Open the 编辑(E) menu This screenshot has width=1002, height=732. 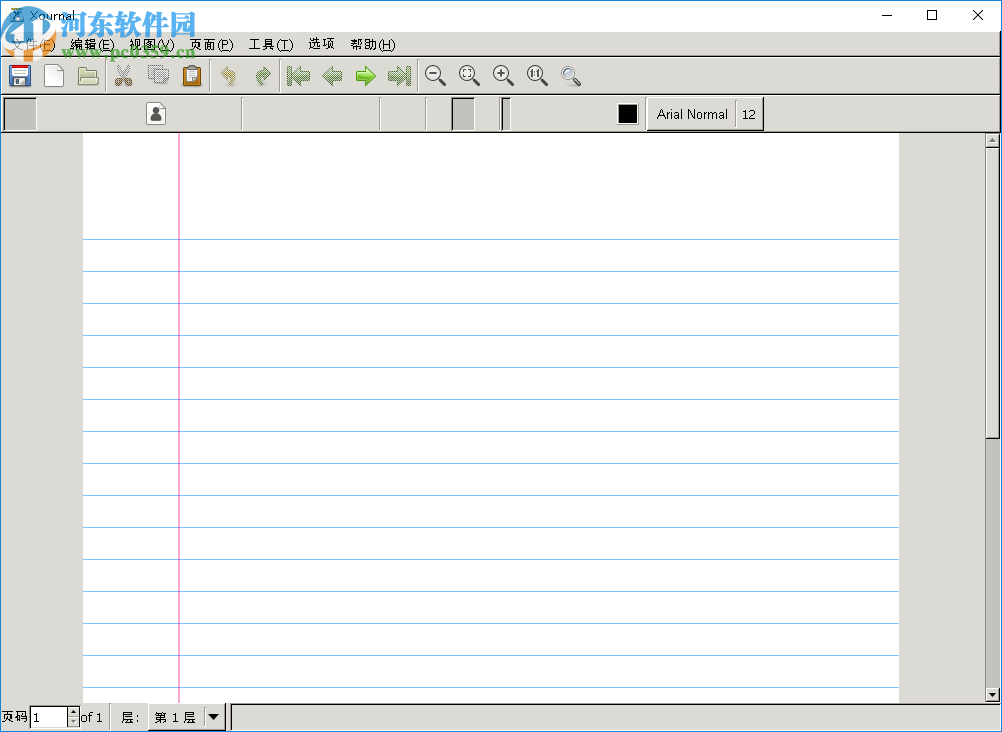pyautogui.click(x=92, y=44)
